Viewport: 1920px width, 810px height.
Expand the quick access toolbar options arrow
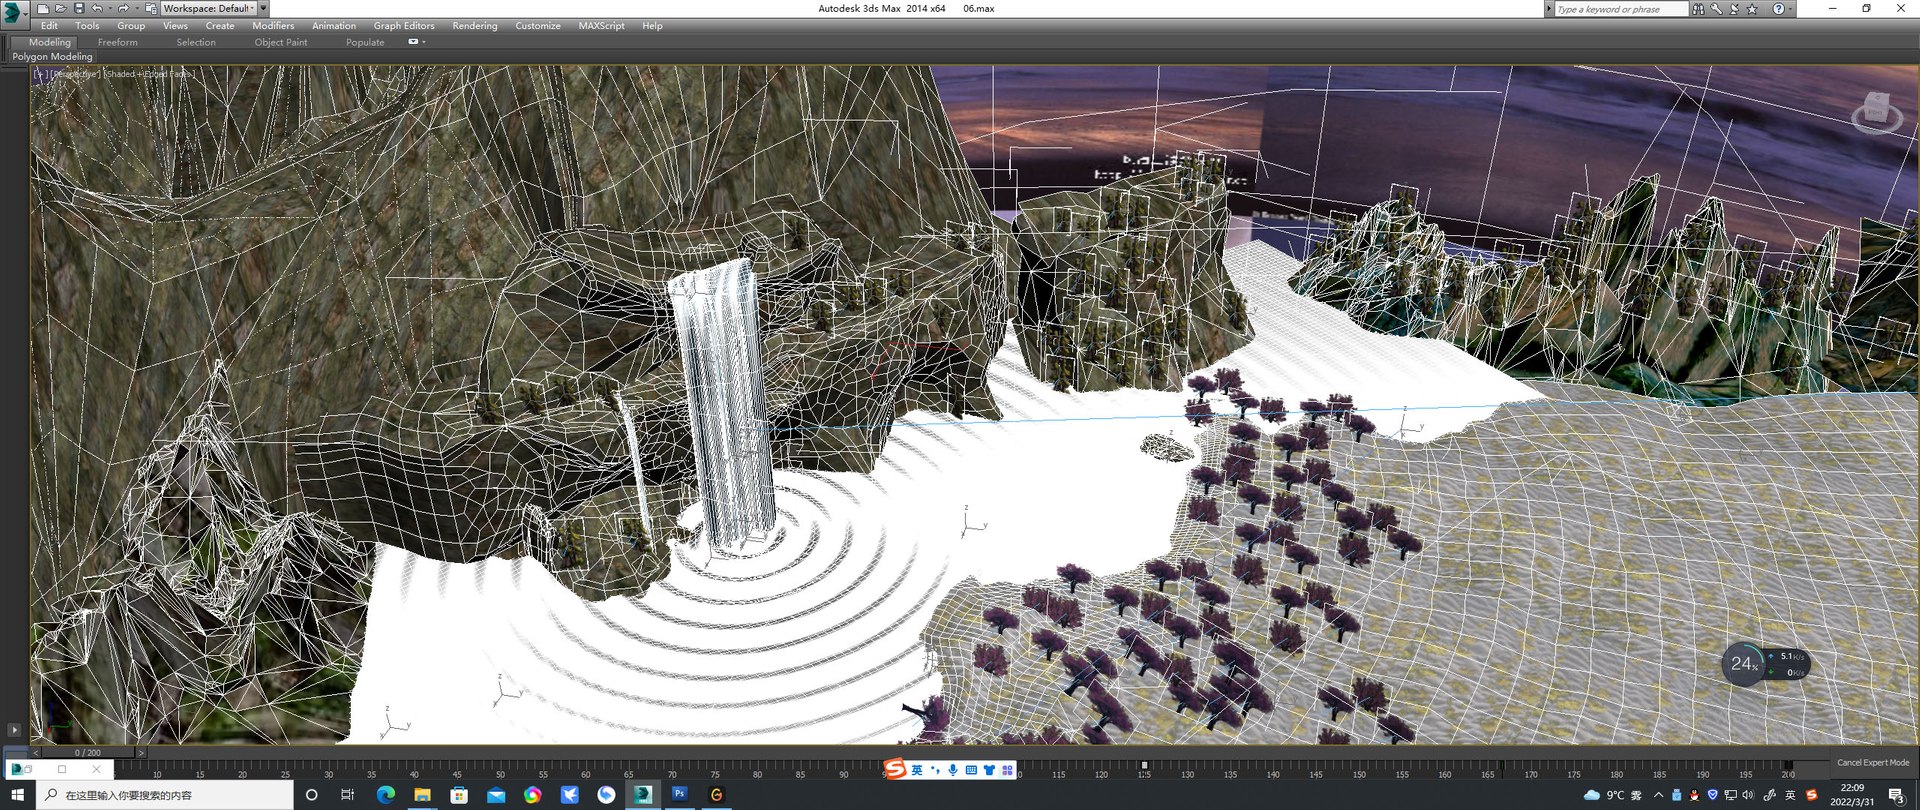pos(263,8)
